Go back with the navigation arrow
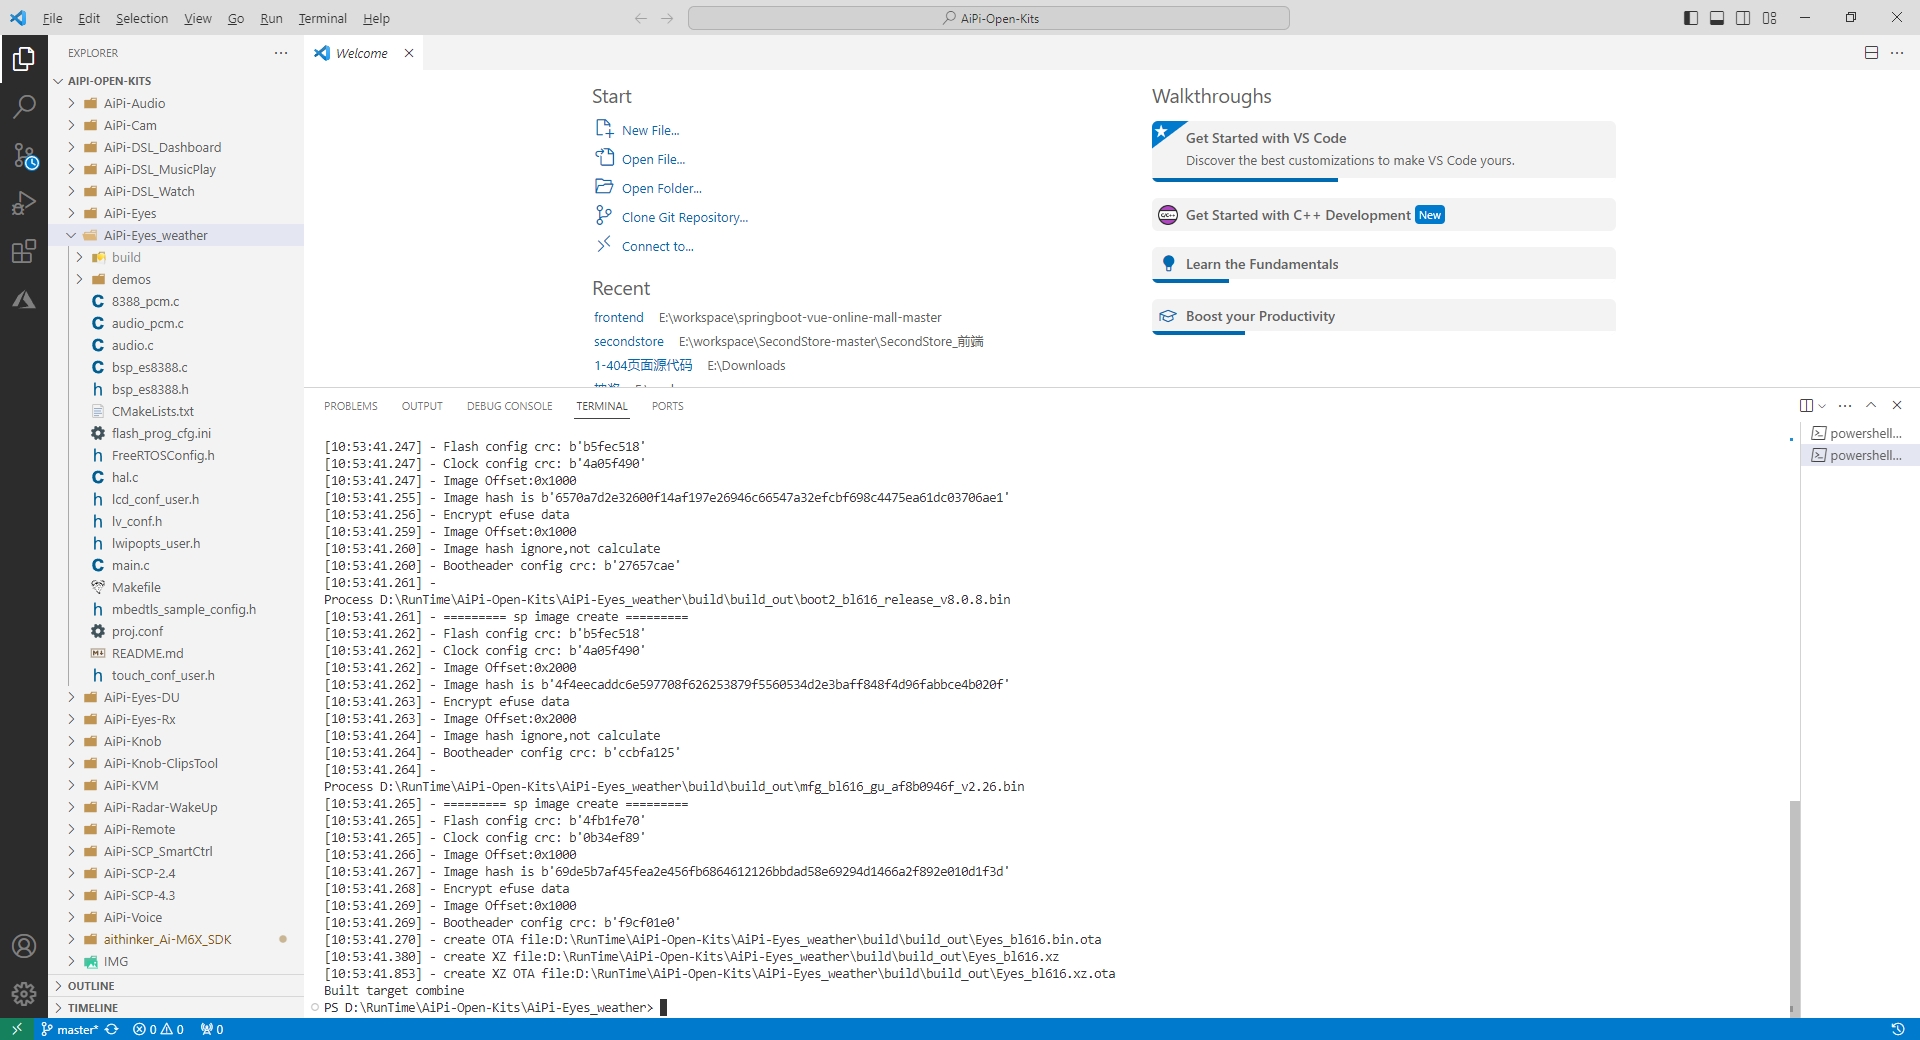This screenshot has width=1920, height=1040. tap(641, 18)
